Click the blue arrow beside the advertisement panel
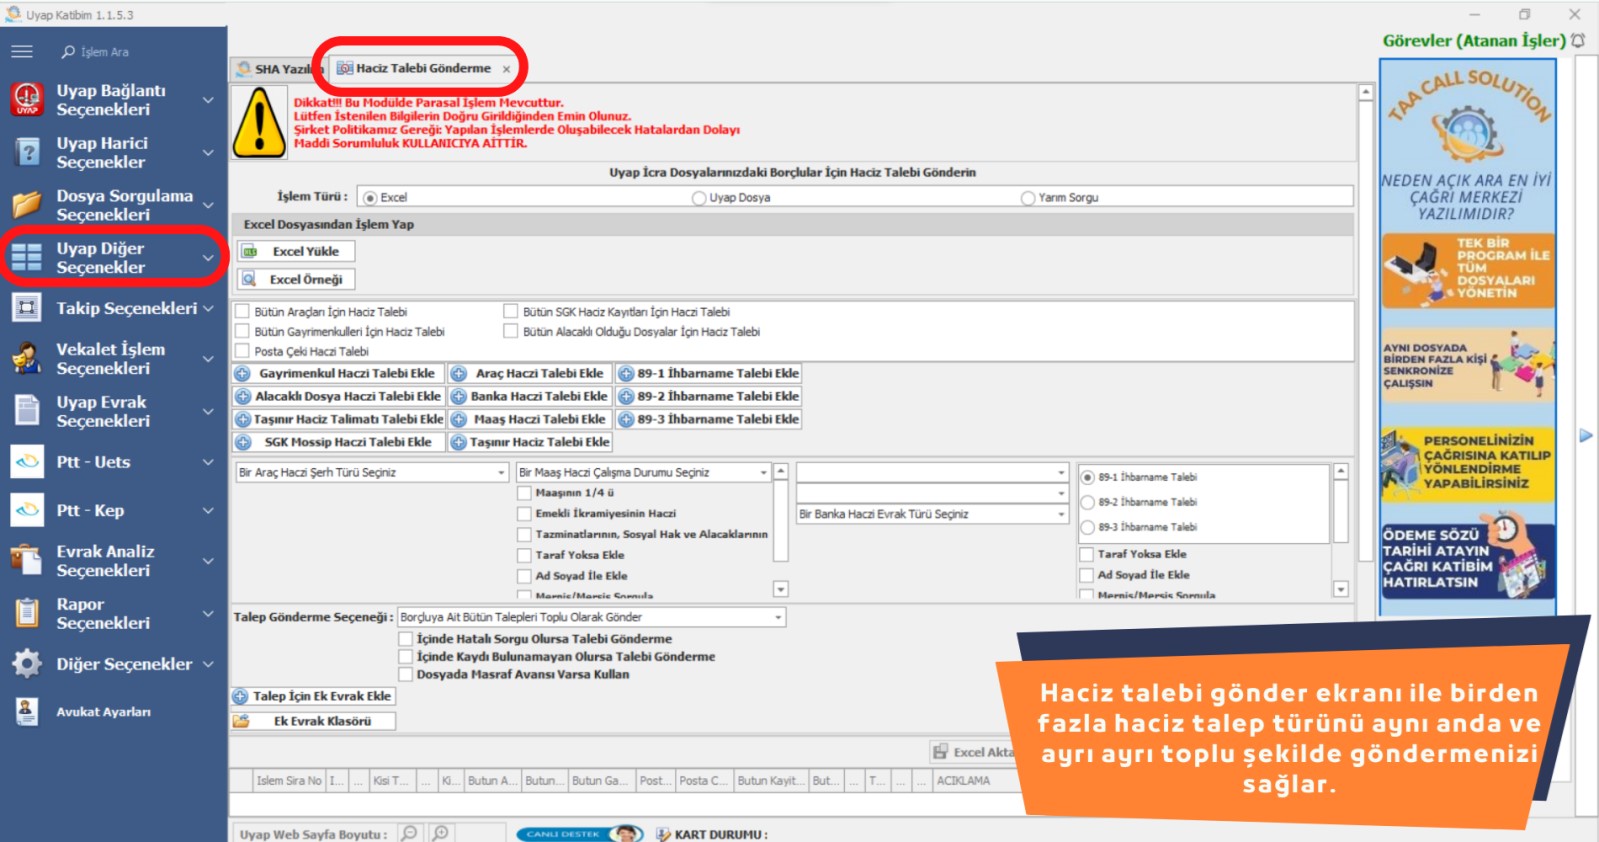The width and height of the screenshot is (1599, 842). 1586,435
